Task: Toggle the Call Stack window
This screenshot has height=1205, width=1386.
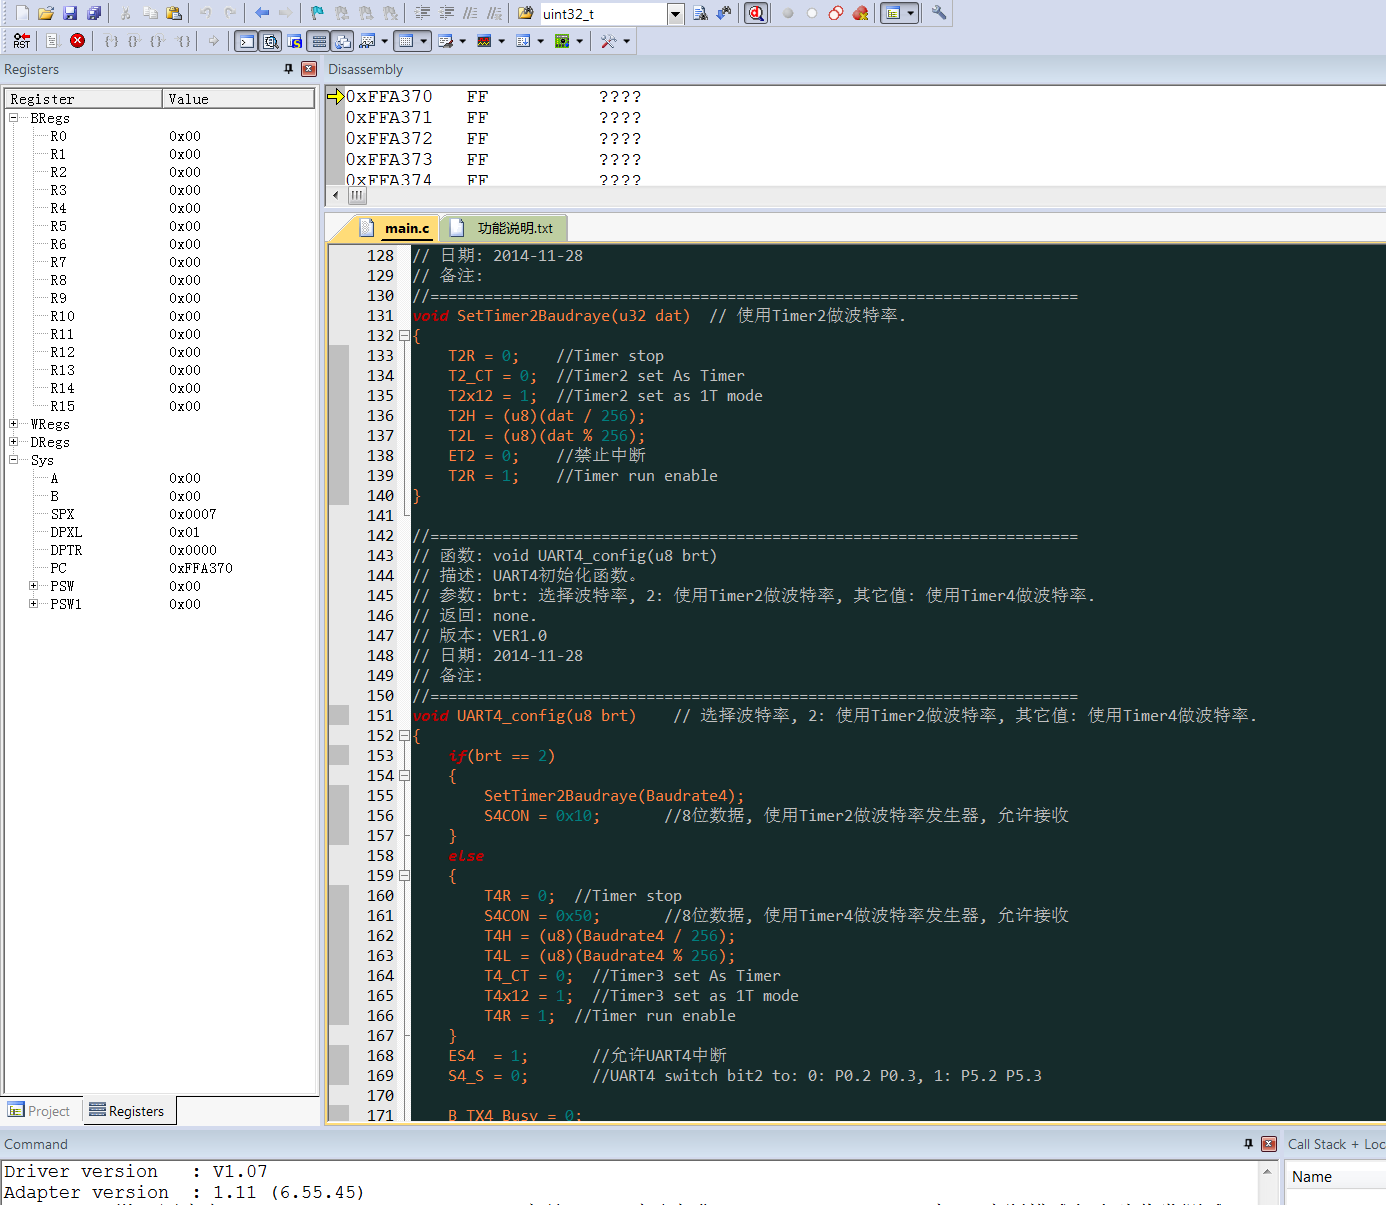Action: 342,41
